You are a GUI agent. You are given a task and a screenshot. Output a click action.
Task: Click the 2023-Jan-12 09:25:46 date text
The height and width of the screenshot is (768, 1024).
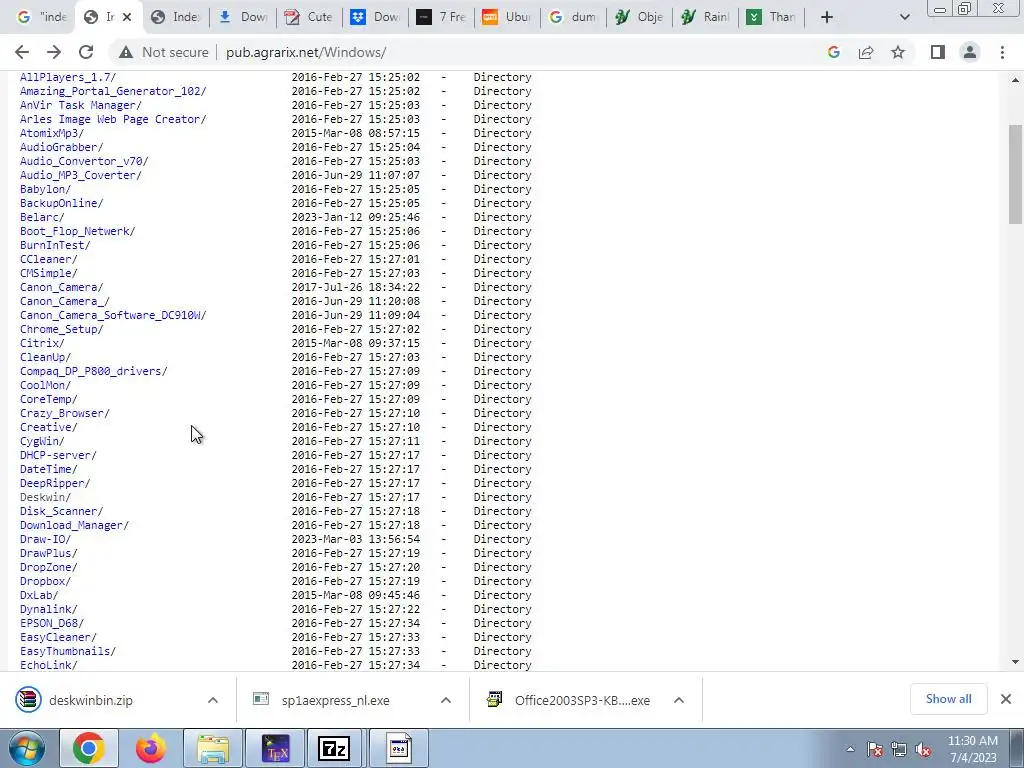[x=355, y=217]
